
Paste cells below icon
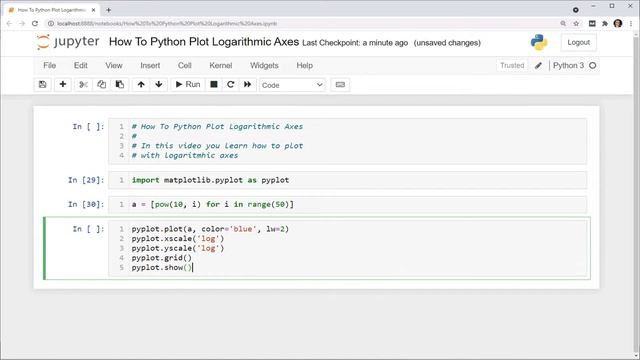(120, 84)
